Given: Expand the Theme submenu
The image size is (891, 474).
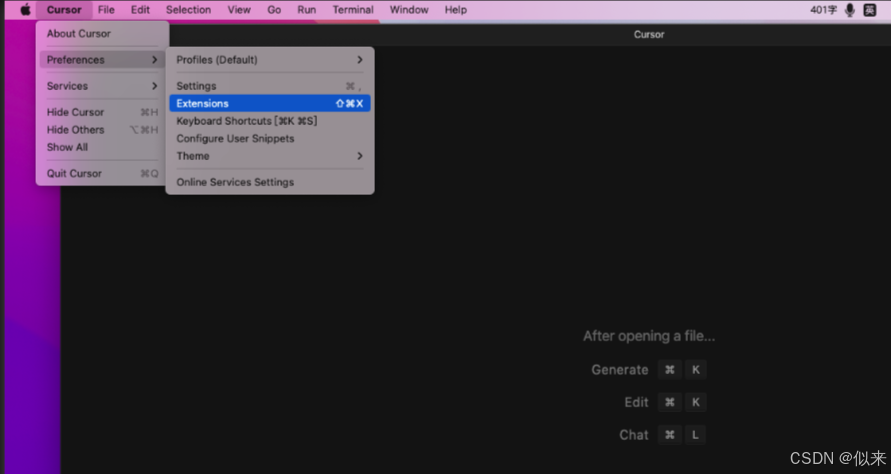Looking at the screenshot, I should tap(270, 156).
